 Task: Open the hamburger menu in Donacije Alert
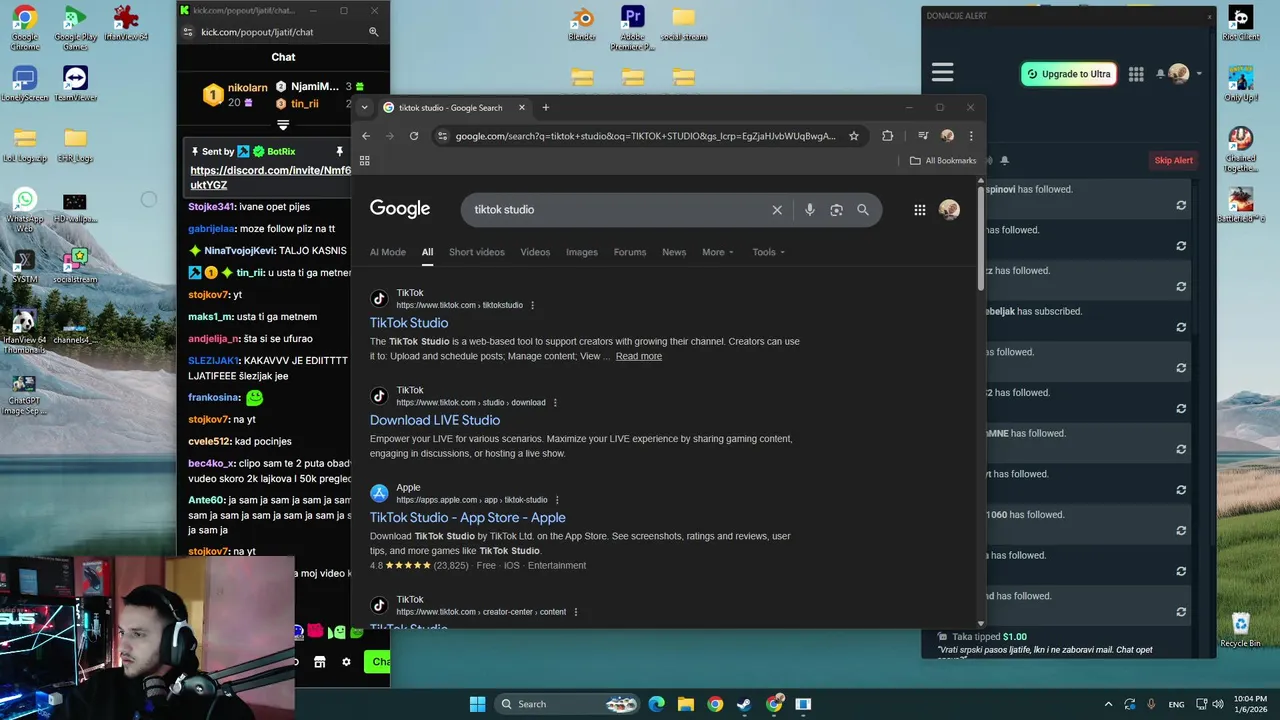pyautogui.click(x=942, y=73)
